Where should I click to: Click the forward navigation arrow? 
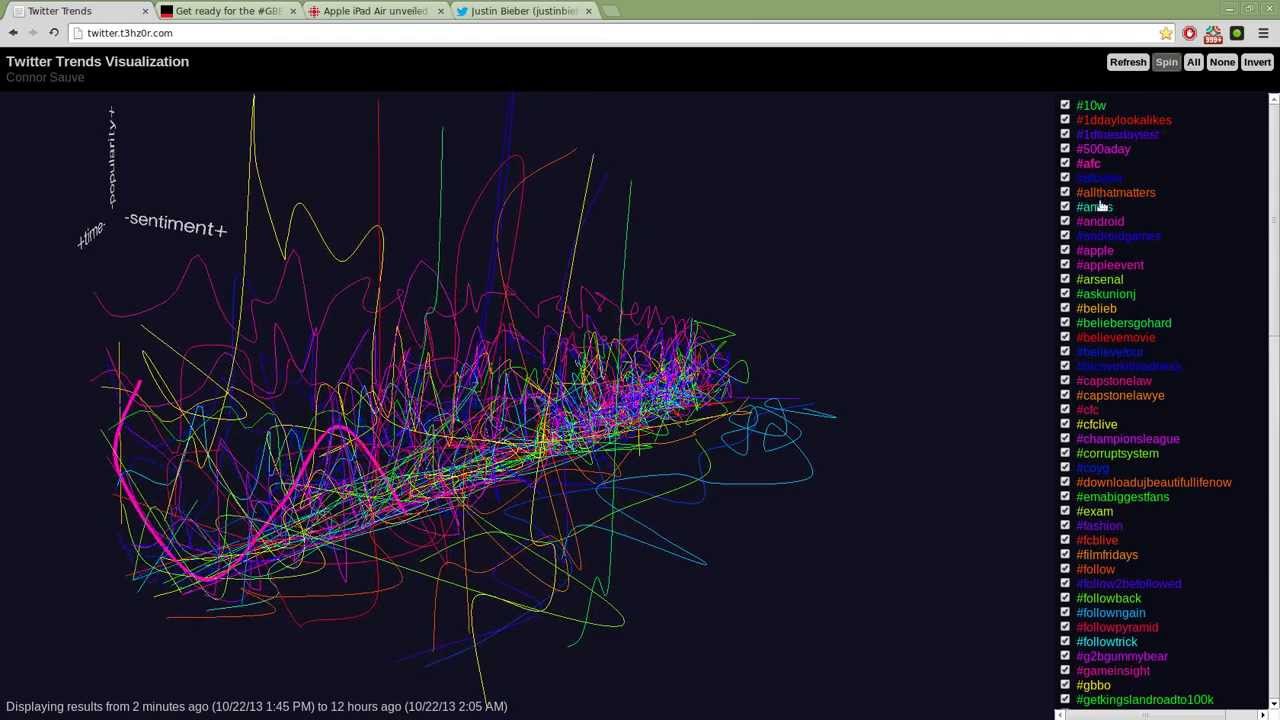[33, 33]
